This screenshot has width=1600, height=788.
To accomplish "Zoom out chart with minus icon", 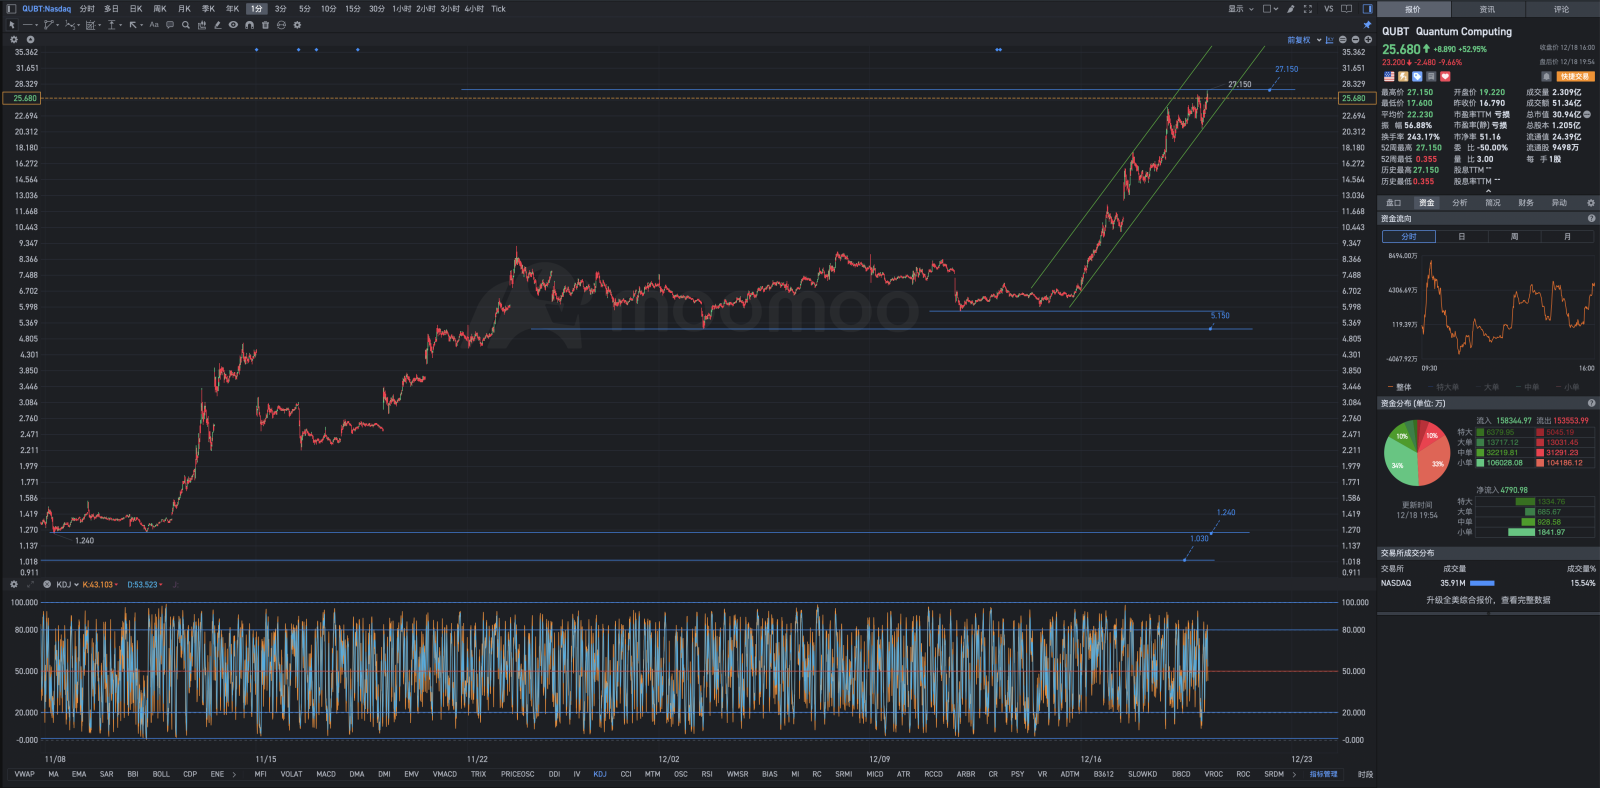I will (x=1355, y=40).
